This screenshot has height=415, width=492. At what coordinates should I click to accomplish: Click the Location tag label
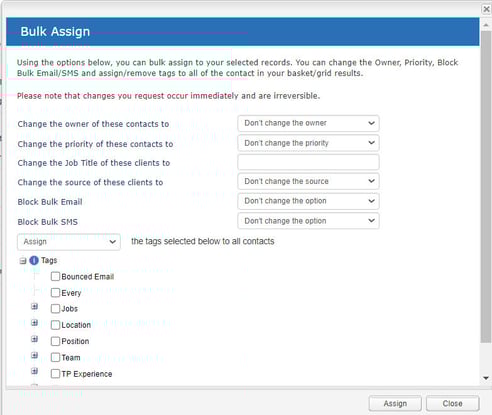pyautogui.click(x=76, y=325)
